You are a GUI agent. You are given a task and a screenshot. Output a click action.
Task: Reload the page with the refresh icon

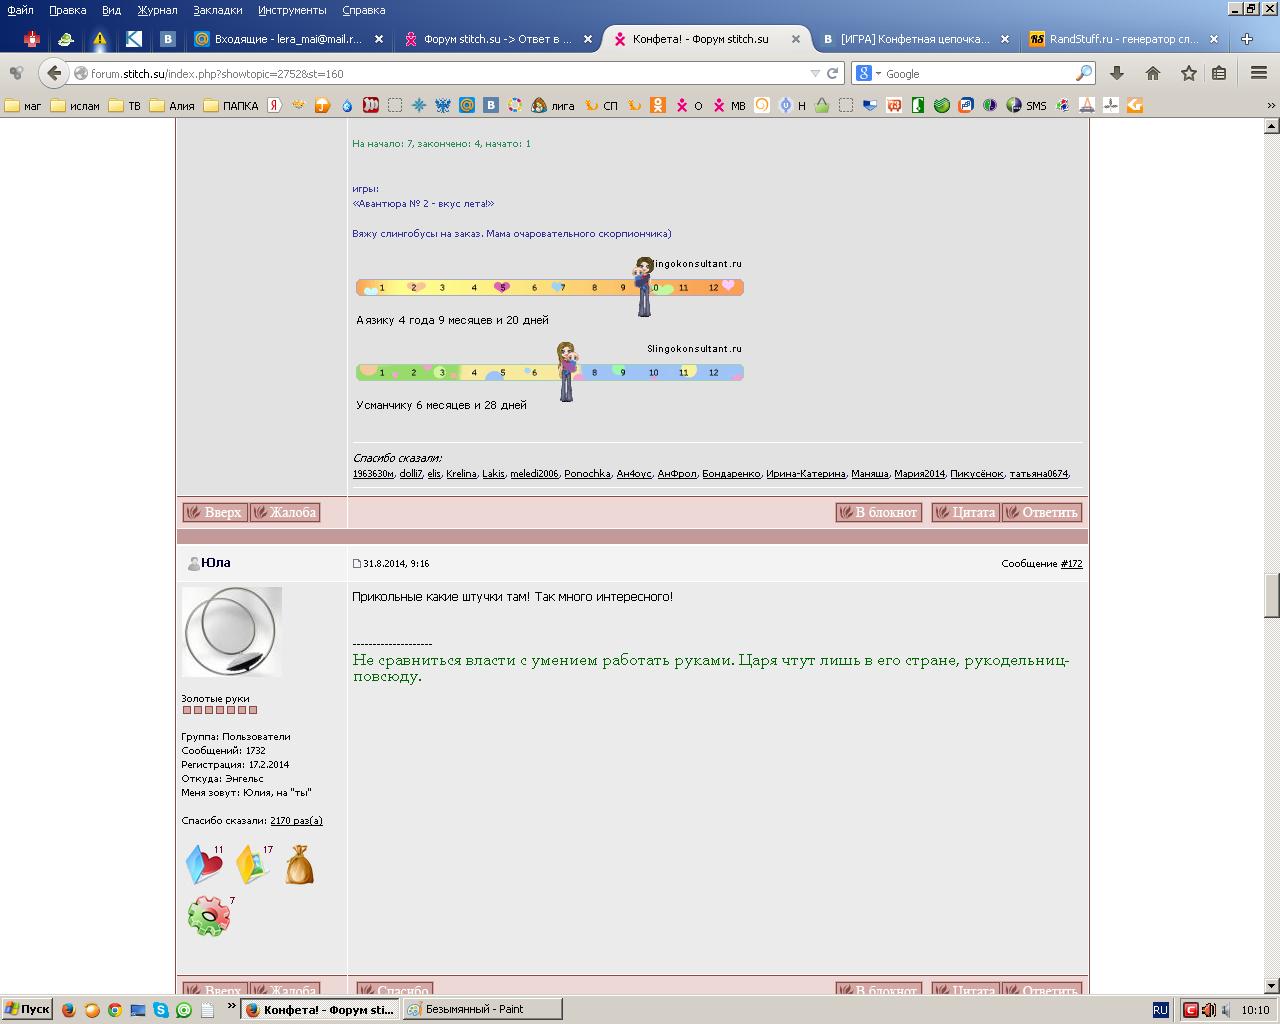(832, 73)
